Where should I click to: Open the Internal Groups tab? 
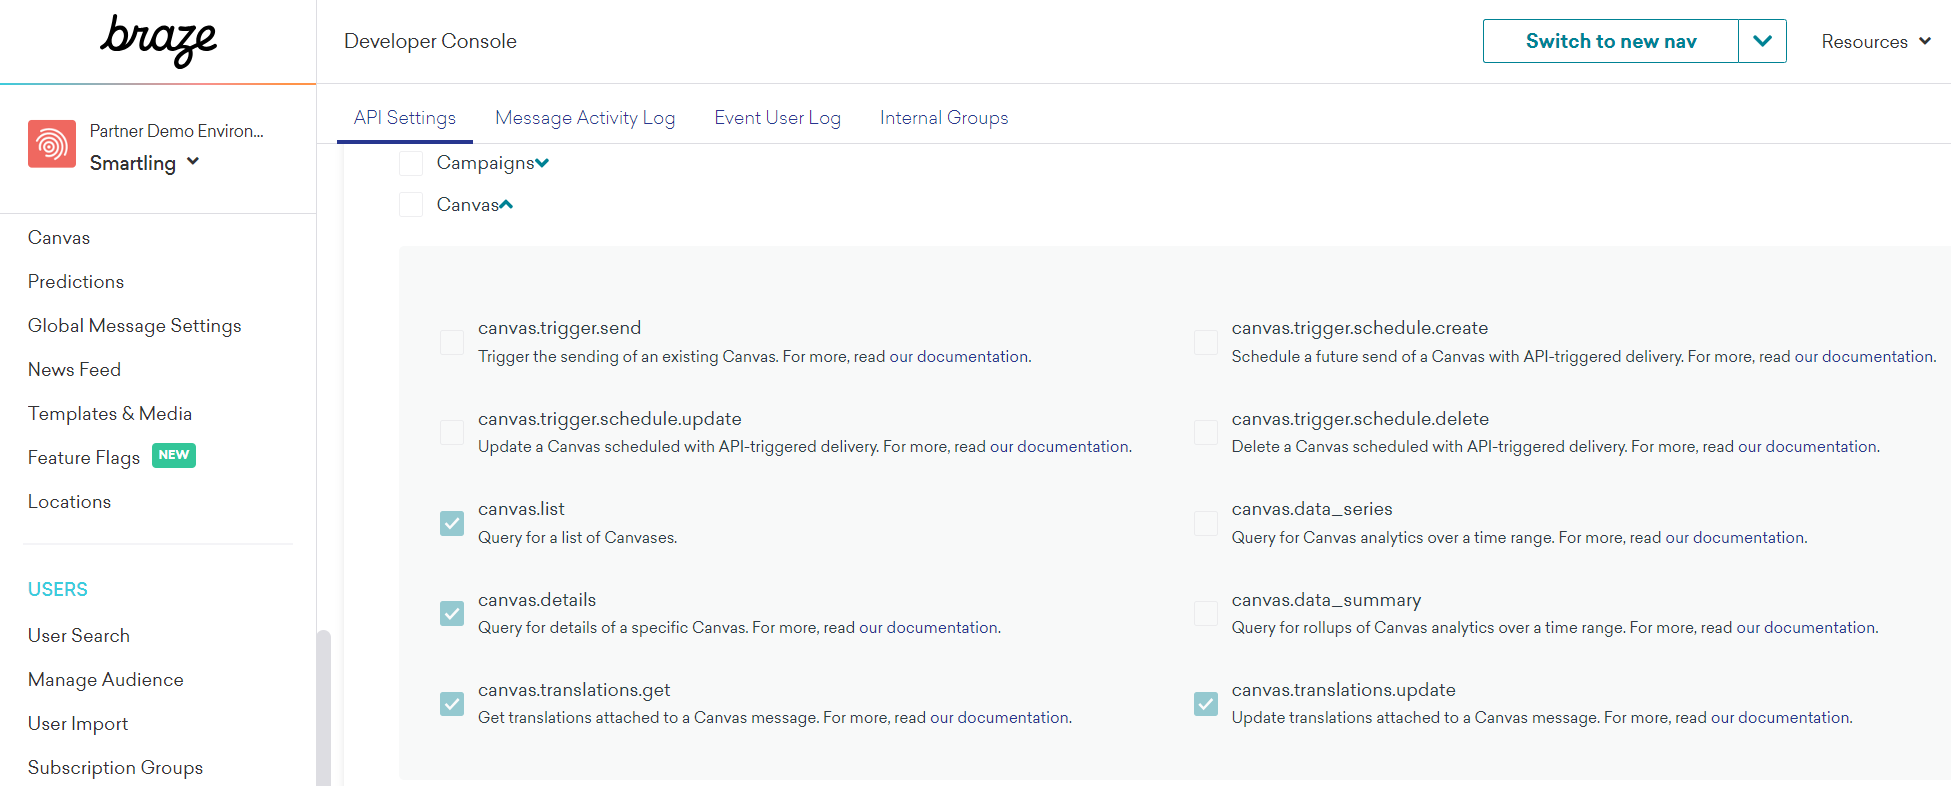click(x=944, y=118)
